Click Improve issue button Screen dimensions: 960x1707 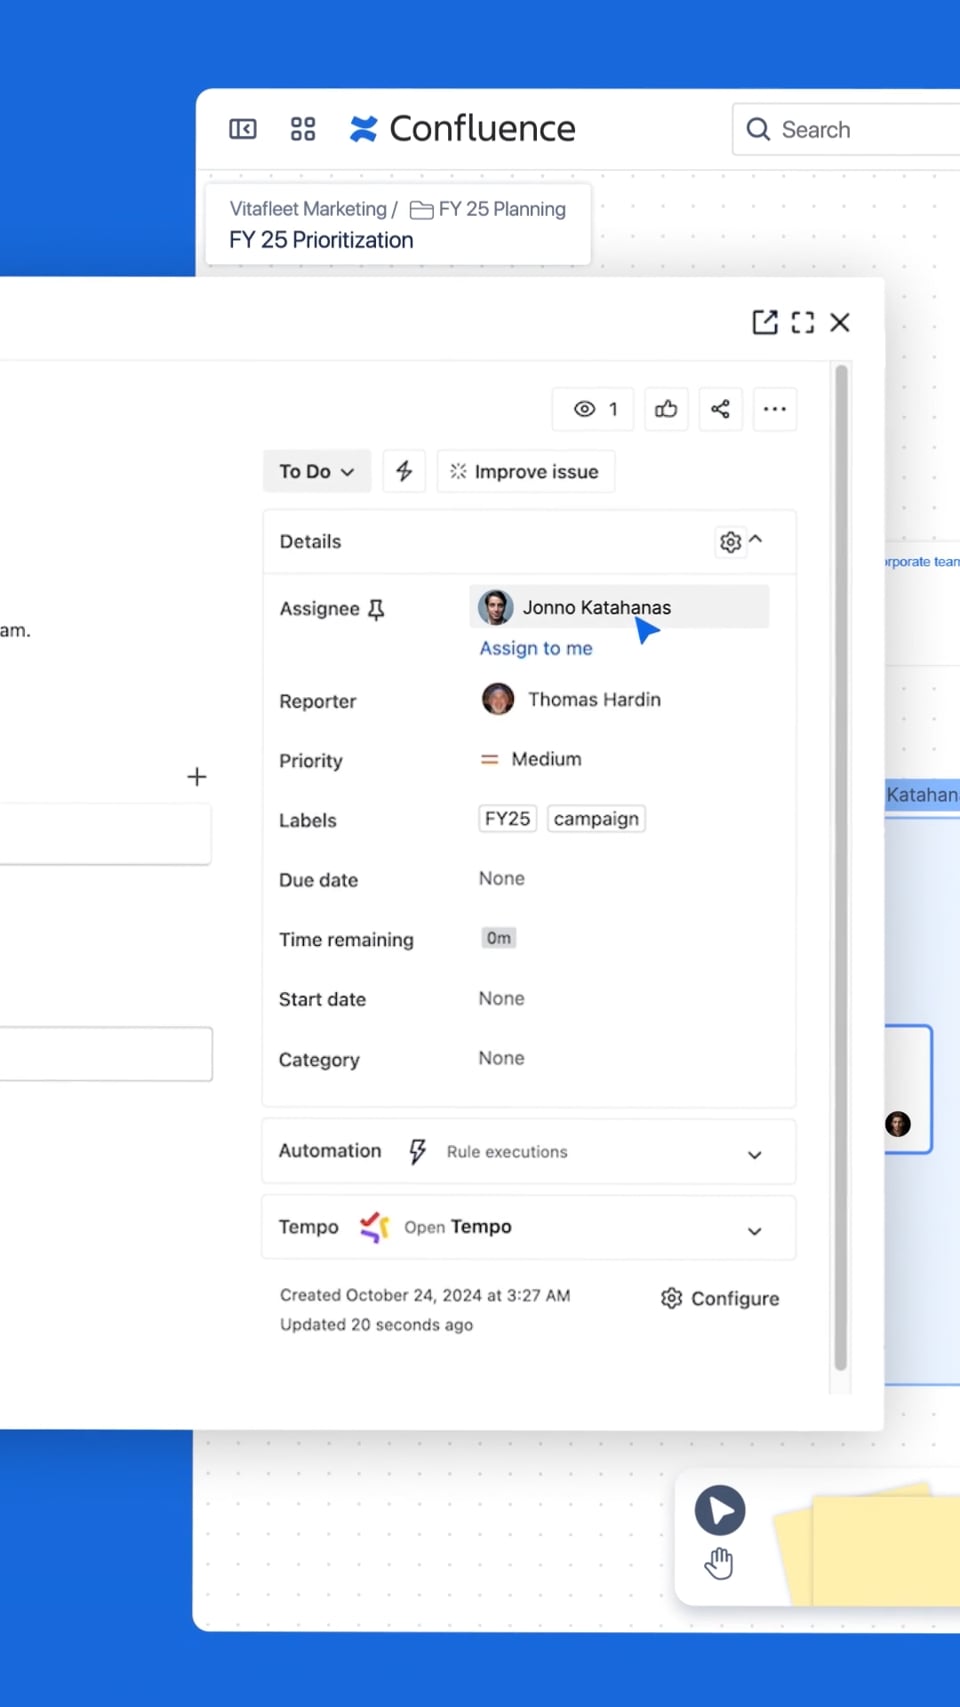pyautogui.click(x=526, y=471)
